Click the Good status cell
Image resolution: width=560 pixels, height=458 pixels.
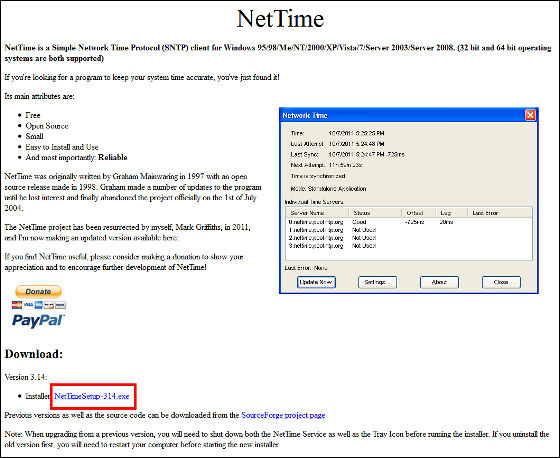click(x=359, y=222)
